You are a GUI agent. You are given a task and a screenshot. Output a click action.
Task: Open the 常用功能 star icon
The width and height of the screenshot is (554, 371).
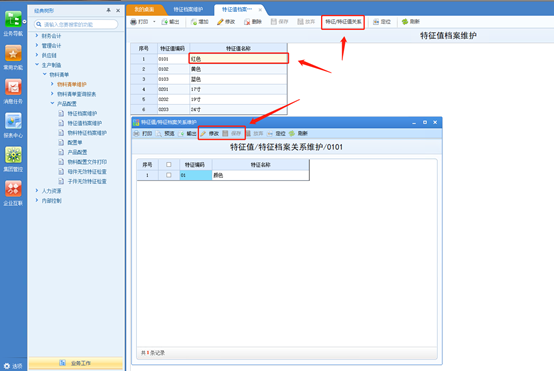pos(13,53)
